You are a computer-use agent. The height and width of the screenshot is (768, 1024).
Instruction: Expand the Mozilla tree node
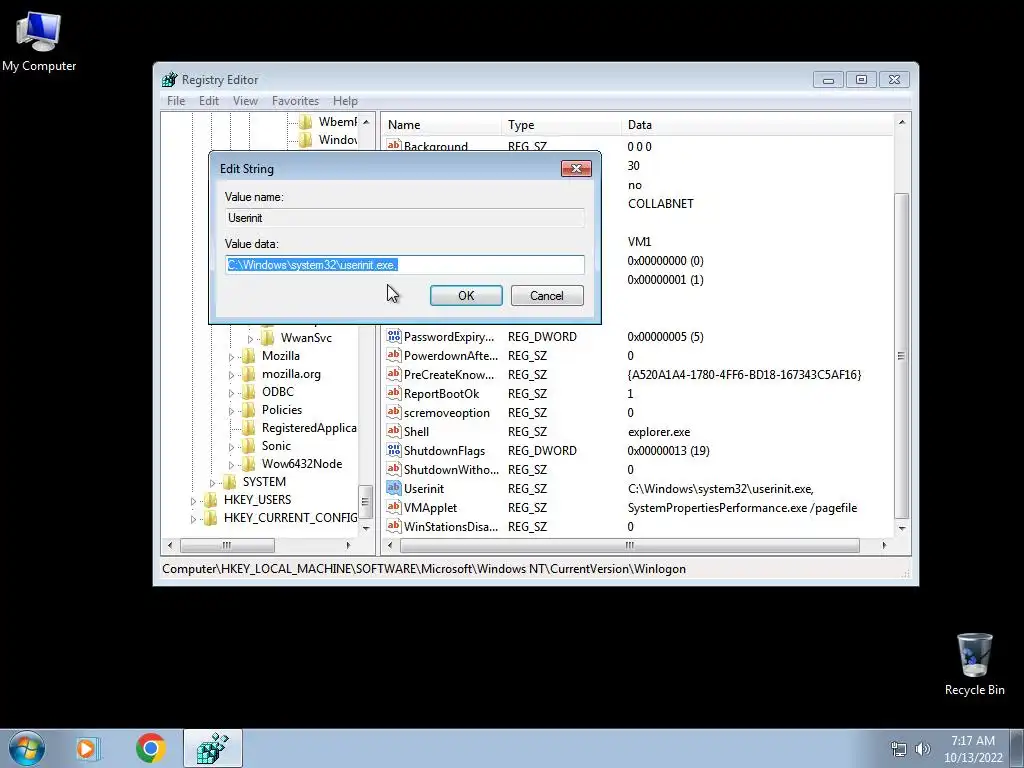(231, 357)
